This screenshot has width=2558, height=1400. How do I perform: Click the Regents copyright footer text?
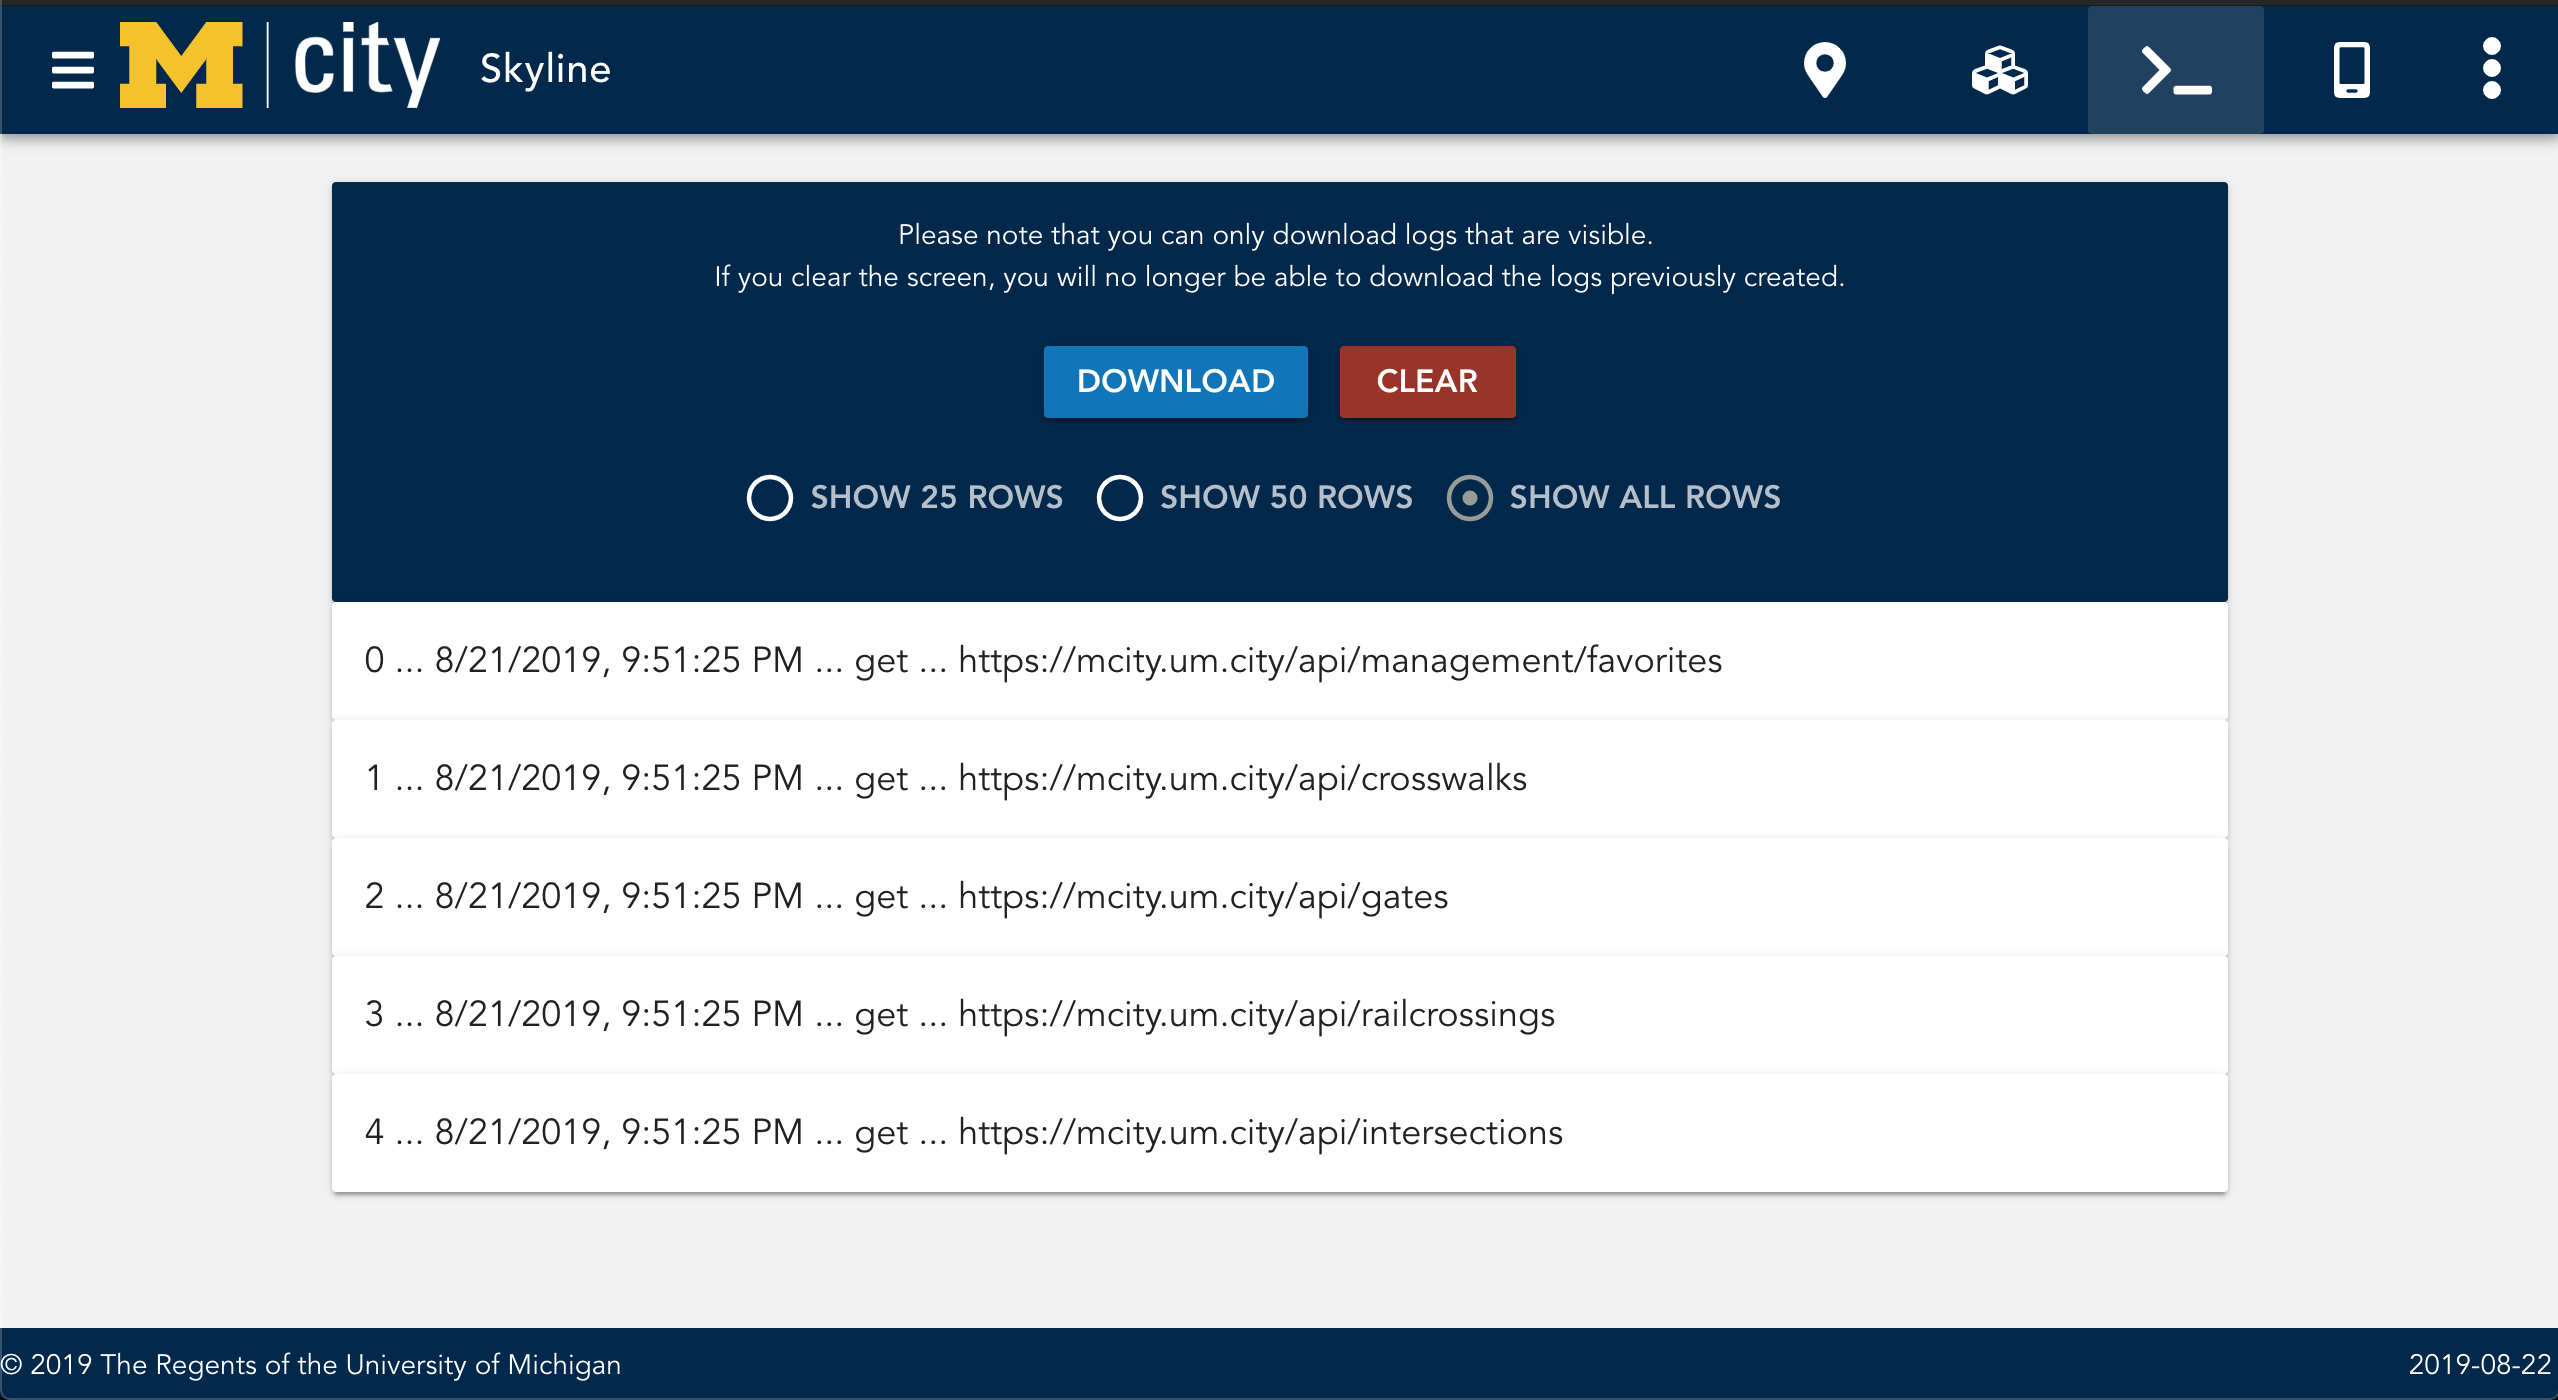pos(311,1365)
